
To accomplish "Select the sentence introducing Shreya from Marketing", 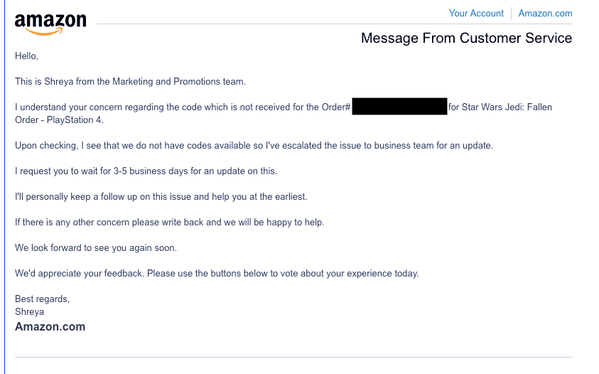I will (130, 82).
